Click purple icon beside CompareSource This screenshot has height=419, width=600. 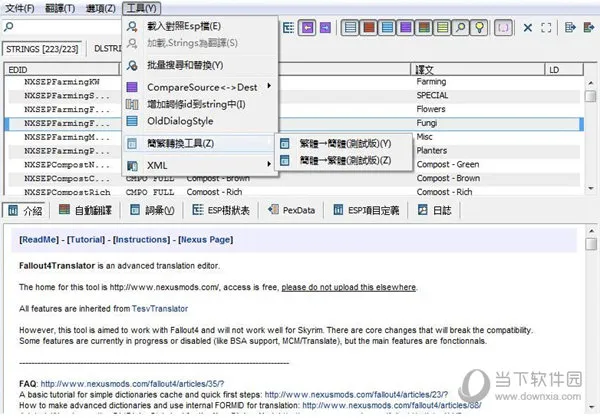[132, 87]
